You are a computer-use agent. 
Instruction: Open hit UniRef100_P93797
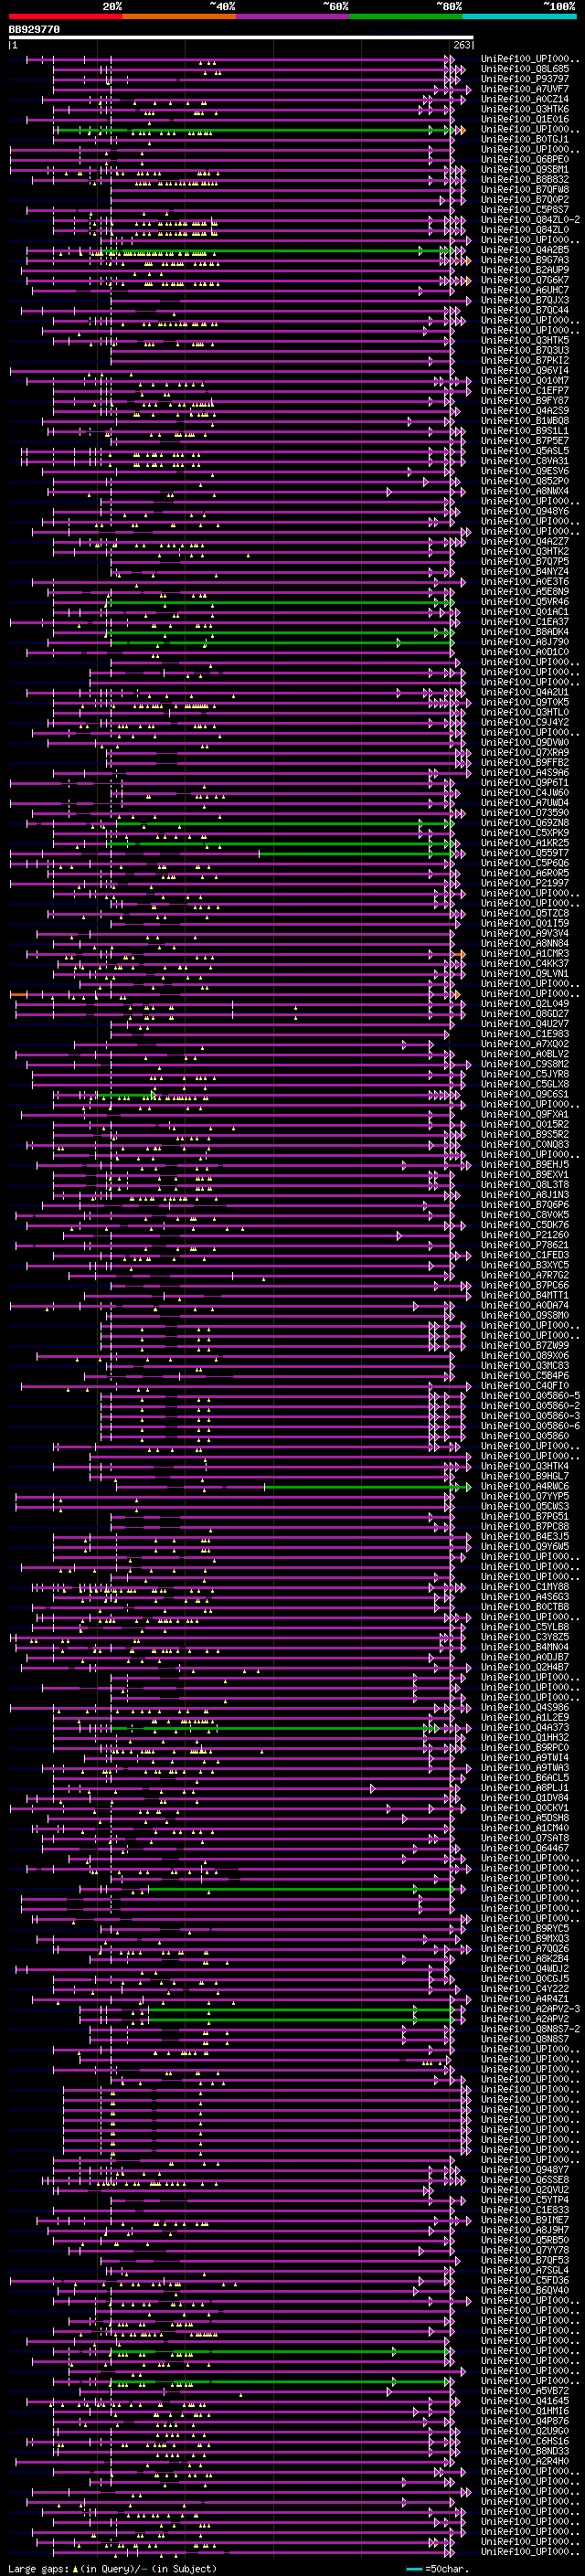(525, 79)
